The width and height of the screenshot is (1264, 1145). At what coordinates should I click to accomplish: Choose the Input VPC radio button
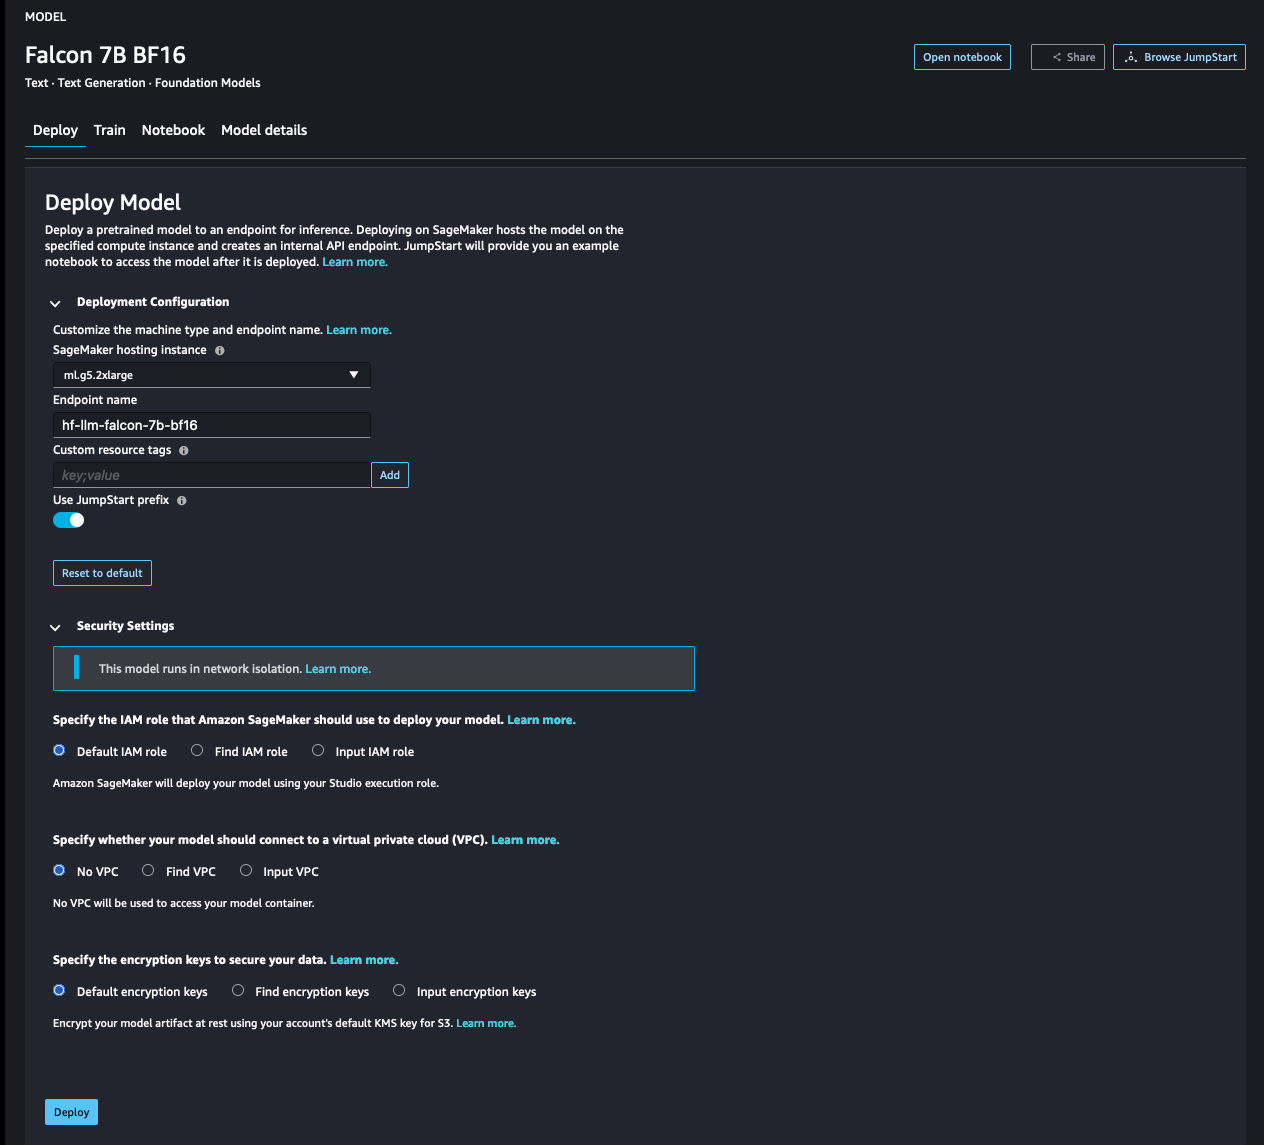click(246, 870)
